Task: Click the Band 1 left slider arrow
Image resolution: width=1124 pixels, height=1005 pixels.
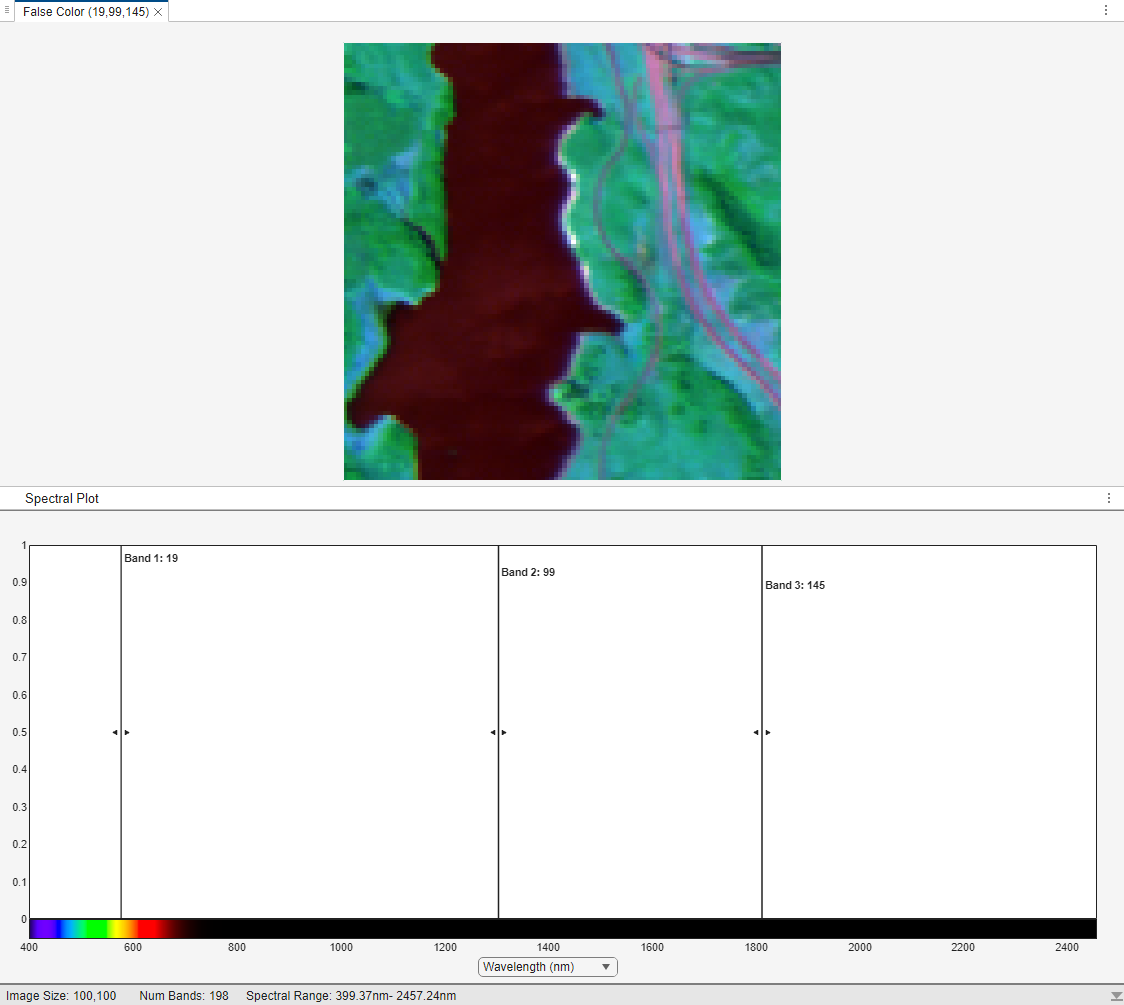Action: [x=114, y=733]
